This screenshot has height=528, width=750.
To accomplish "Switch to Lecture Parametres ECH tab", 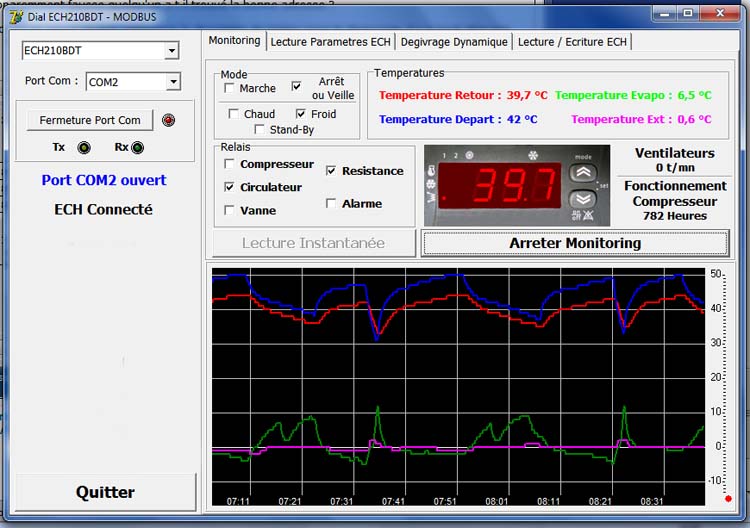I will pyautogui.click(x=330, y=42).
